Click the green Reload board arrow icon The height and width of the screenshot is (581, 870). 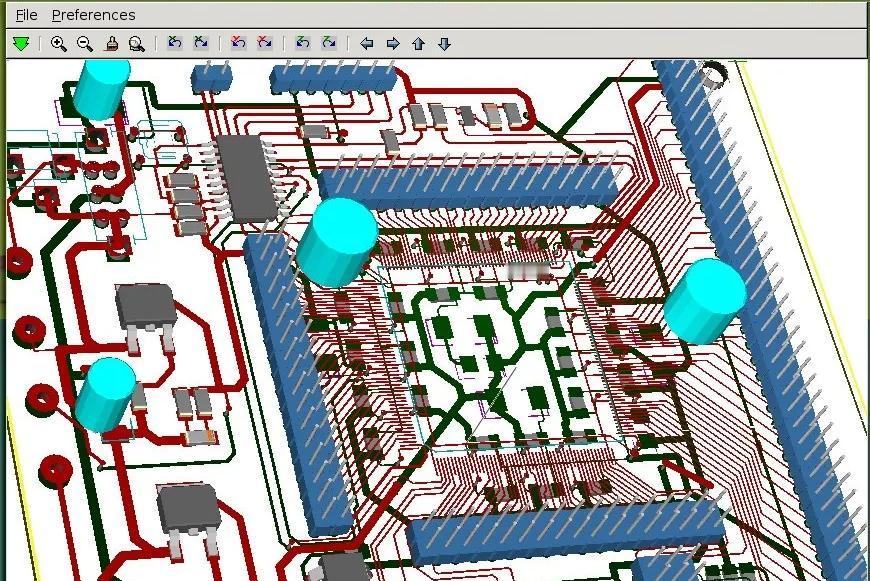tap(22, 43)
